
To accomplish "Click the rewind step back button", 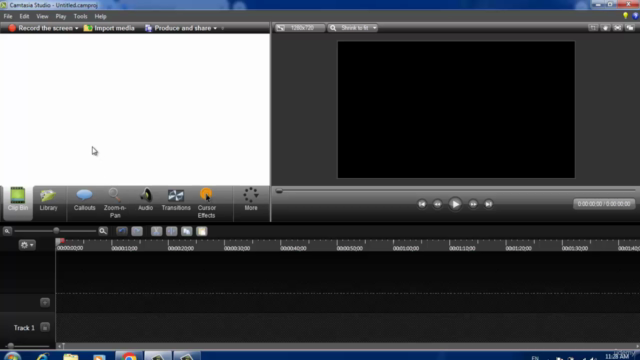I will click(437, 204).
